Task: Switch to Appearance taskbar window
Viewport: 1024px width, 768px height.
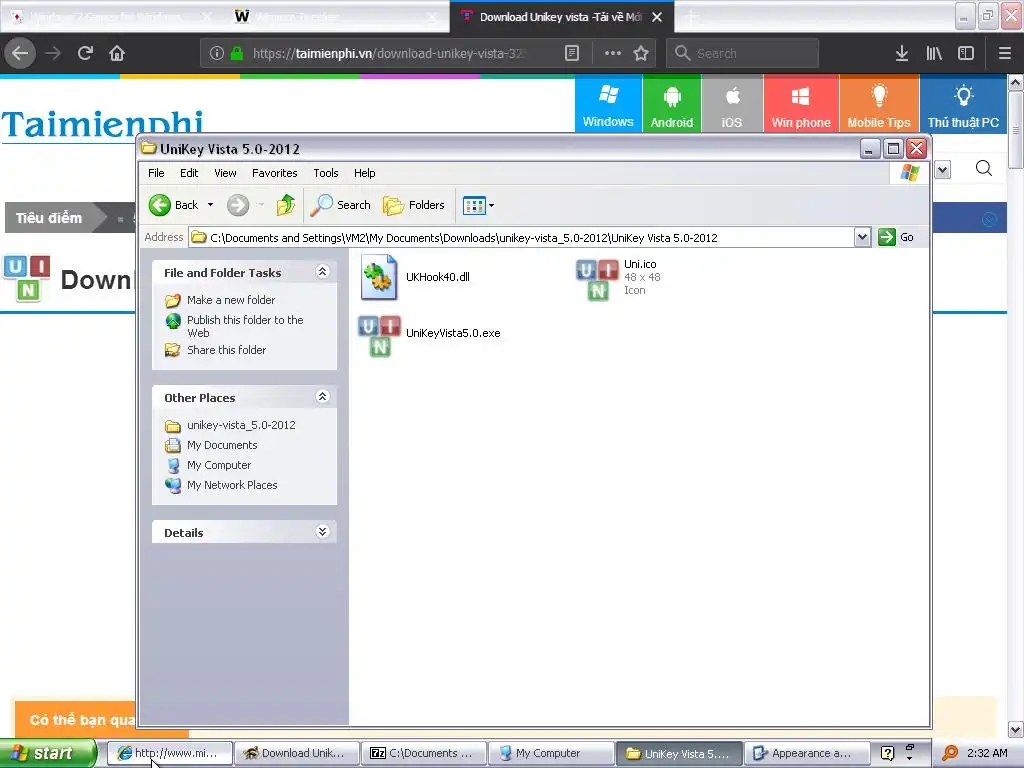Action: (807, 753)
